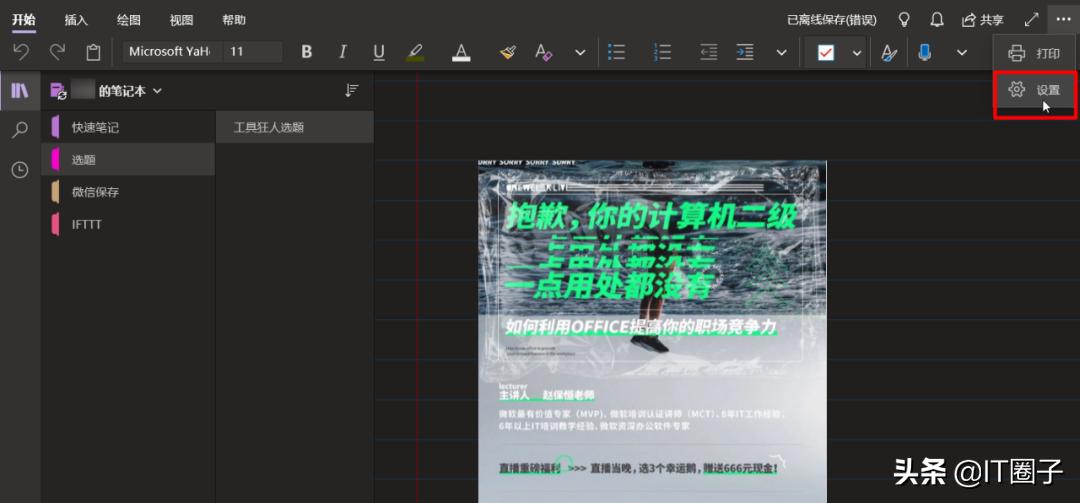Decrease the paragraph indent
Image resolution: width=1080 pixels, height=503 pixels.
coord(708,52)
